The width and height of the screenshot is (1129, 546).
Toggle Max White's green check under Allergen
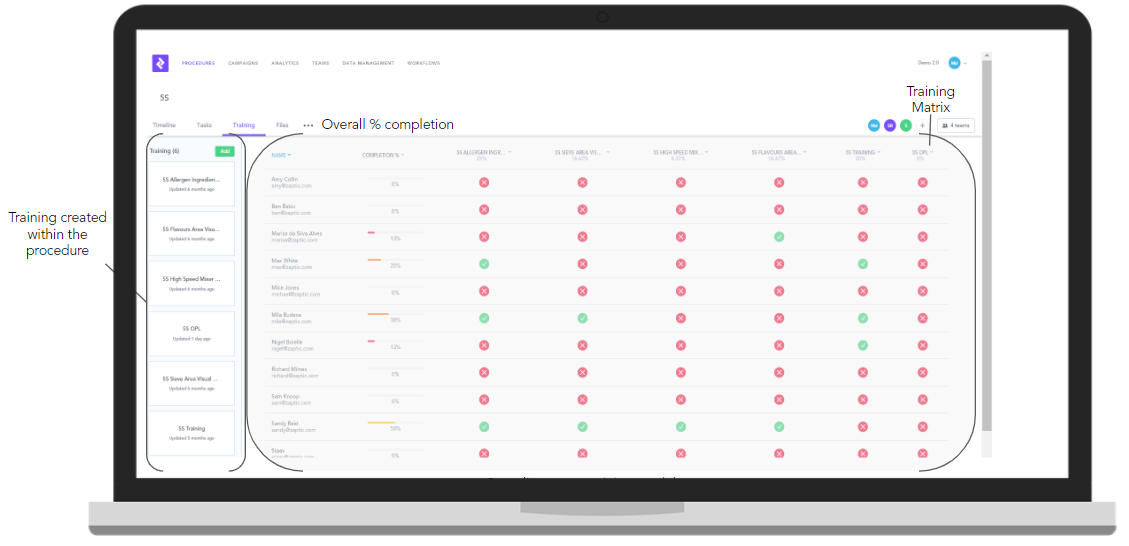(x=484, y=264)
